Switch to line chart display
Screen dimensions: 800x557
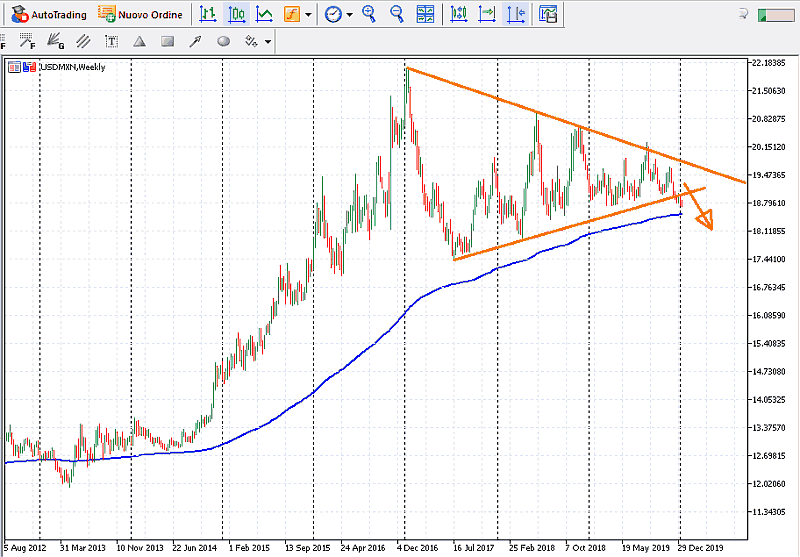click(x=264, y=14)
